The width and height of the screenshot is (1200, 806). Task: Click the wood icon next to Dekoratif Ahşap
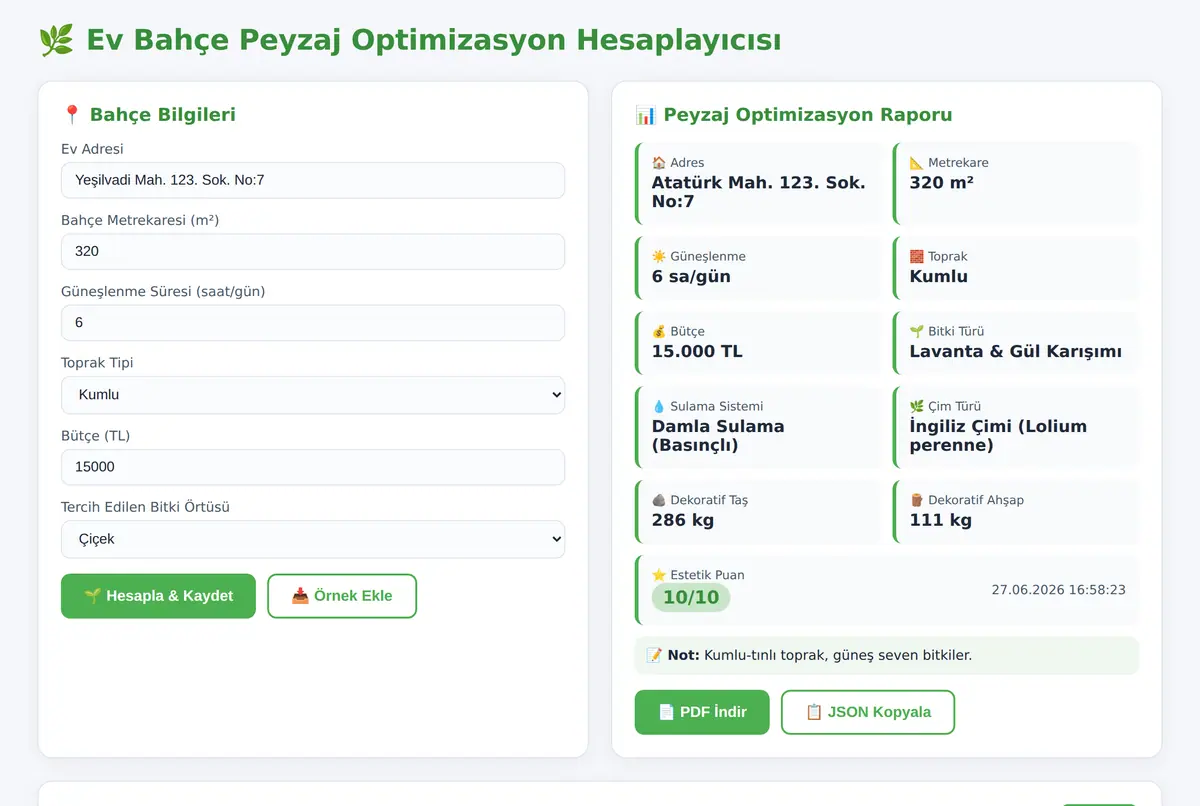917,500
